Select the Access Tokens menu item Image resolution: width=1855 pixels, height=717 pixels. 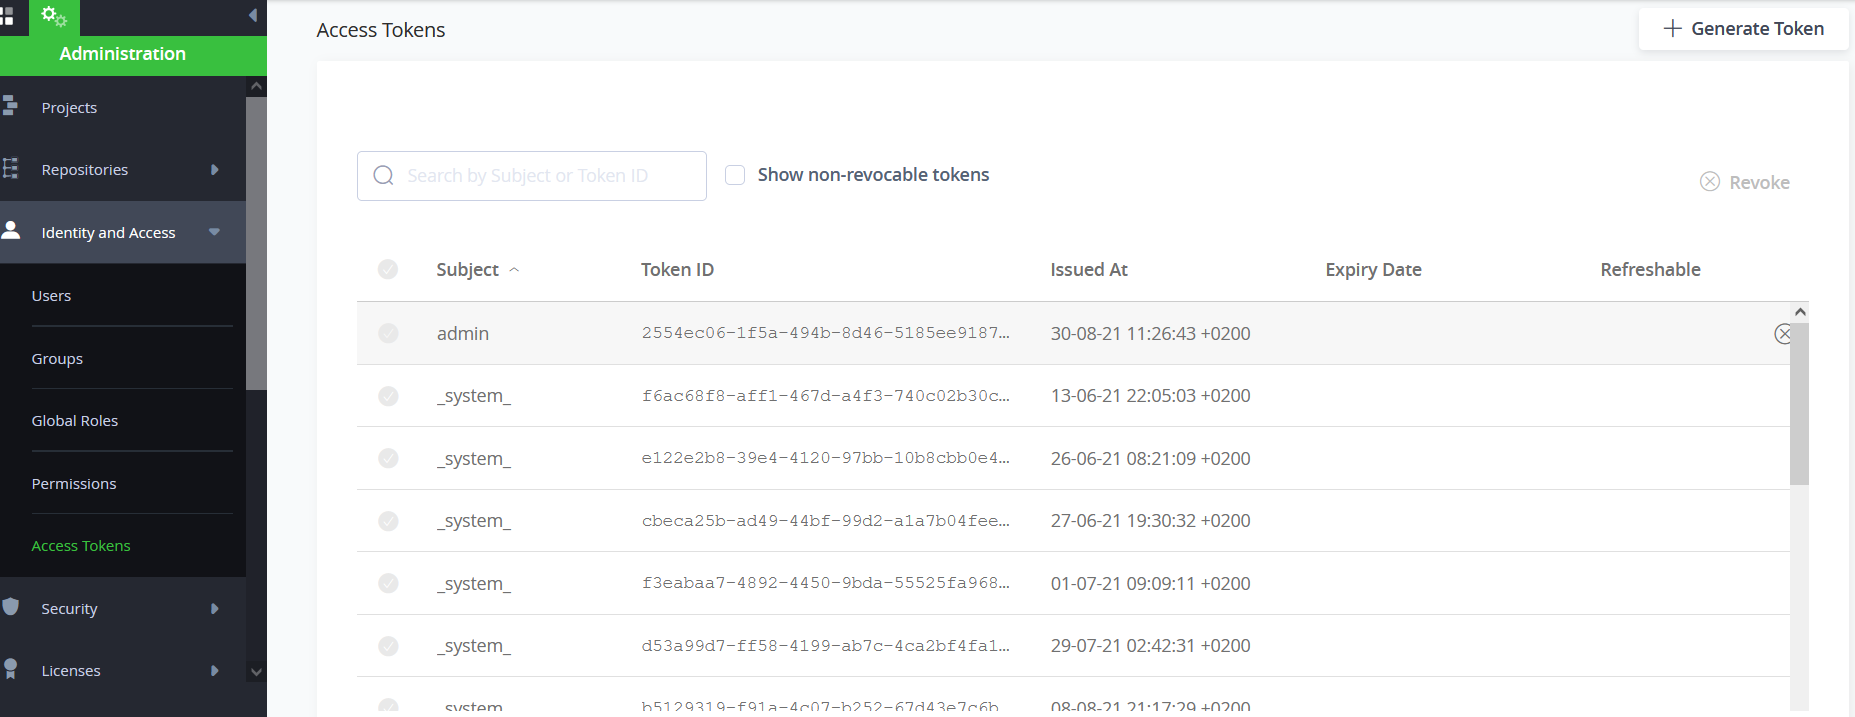(x=81, y=546)
